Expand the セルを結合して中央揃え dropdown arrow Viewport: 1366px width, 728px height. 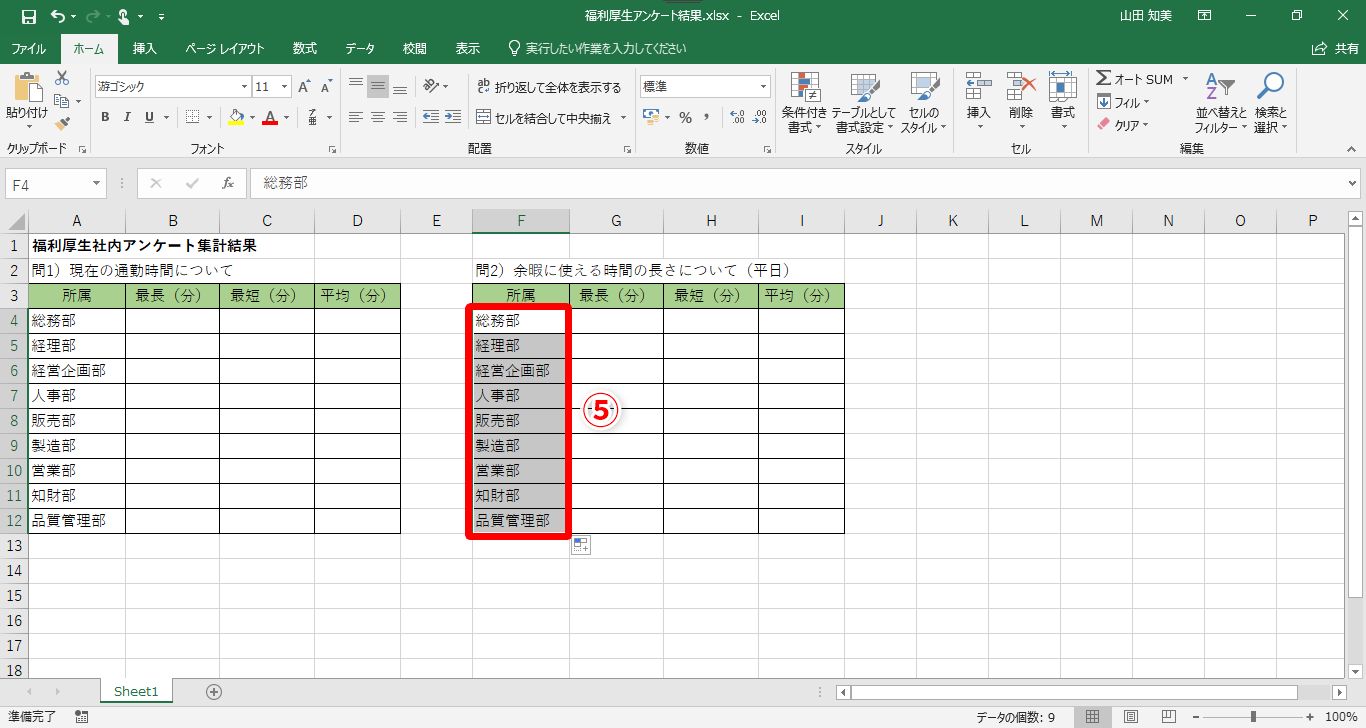(623, 117)
